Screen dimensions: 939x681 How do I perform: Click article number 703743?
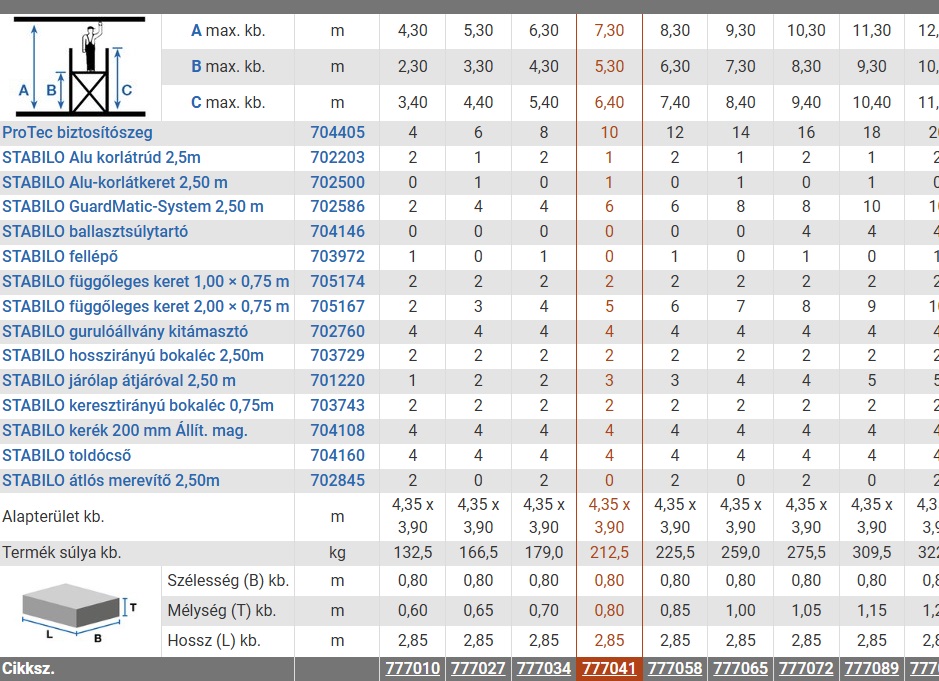click(x=338, y=405)
